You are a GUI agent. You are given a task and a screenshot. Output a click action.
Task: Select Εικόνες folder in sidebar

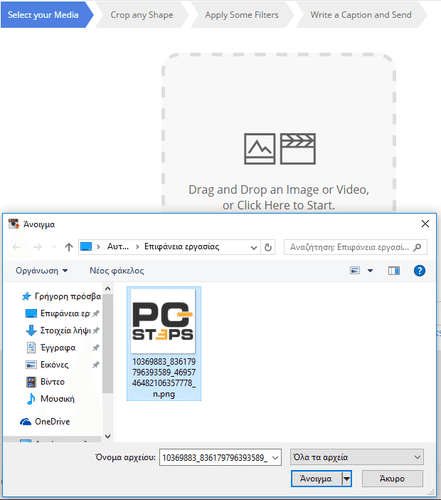click(62, 365)
